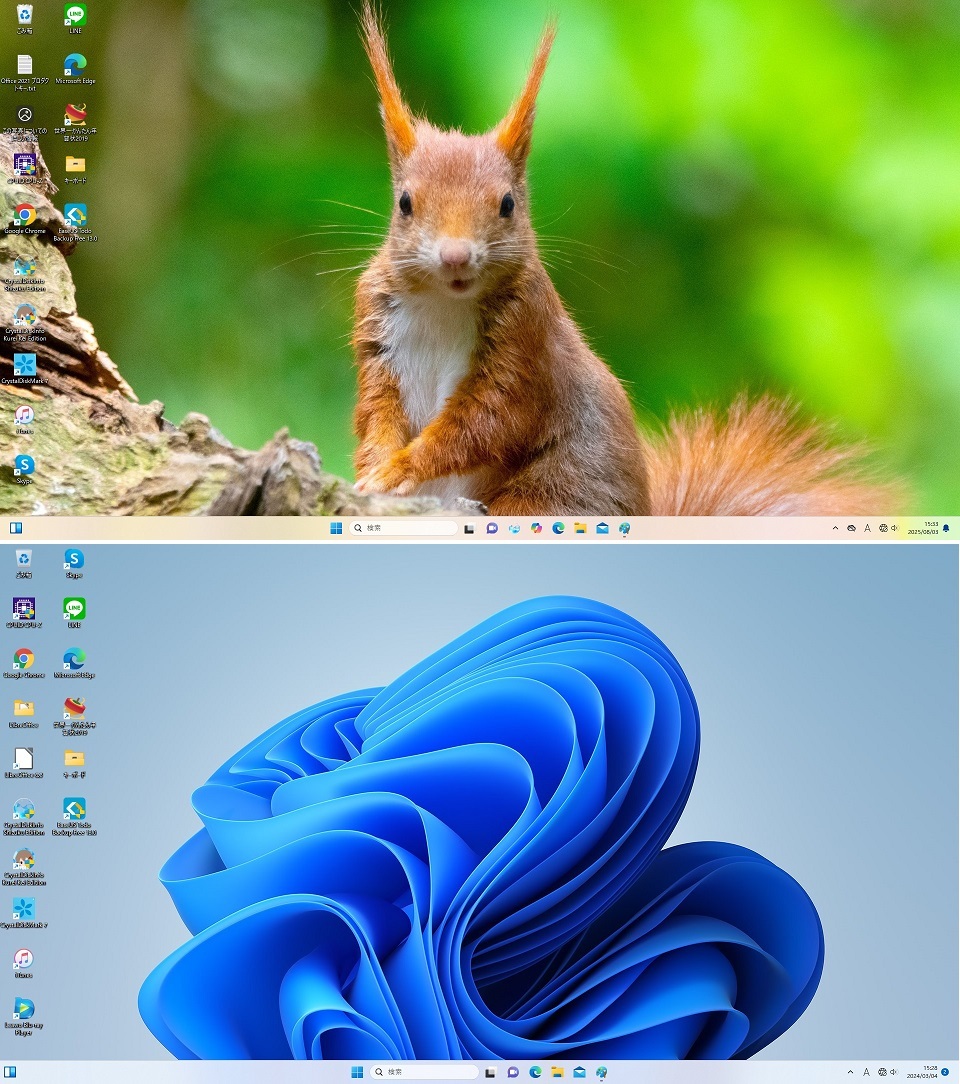Open Microsoft Edge shortcut on blue bloom desktop

pyautogui.click(x=74, y=662)
